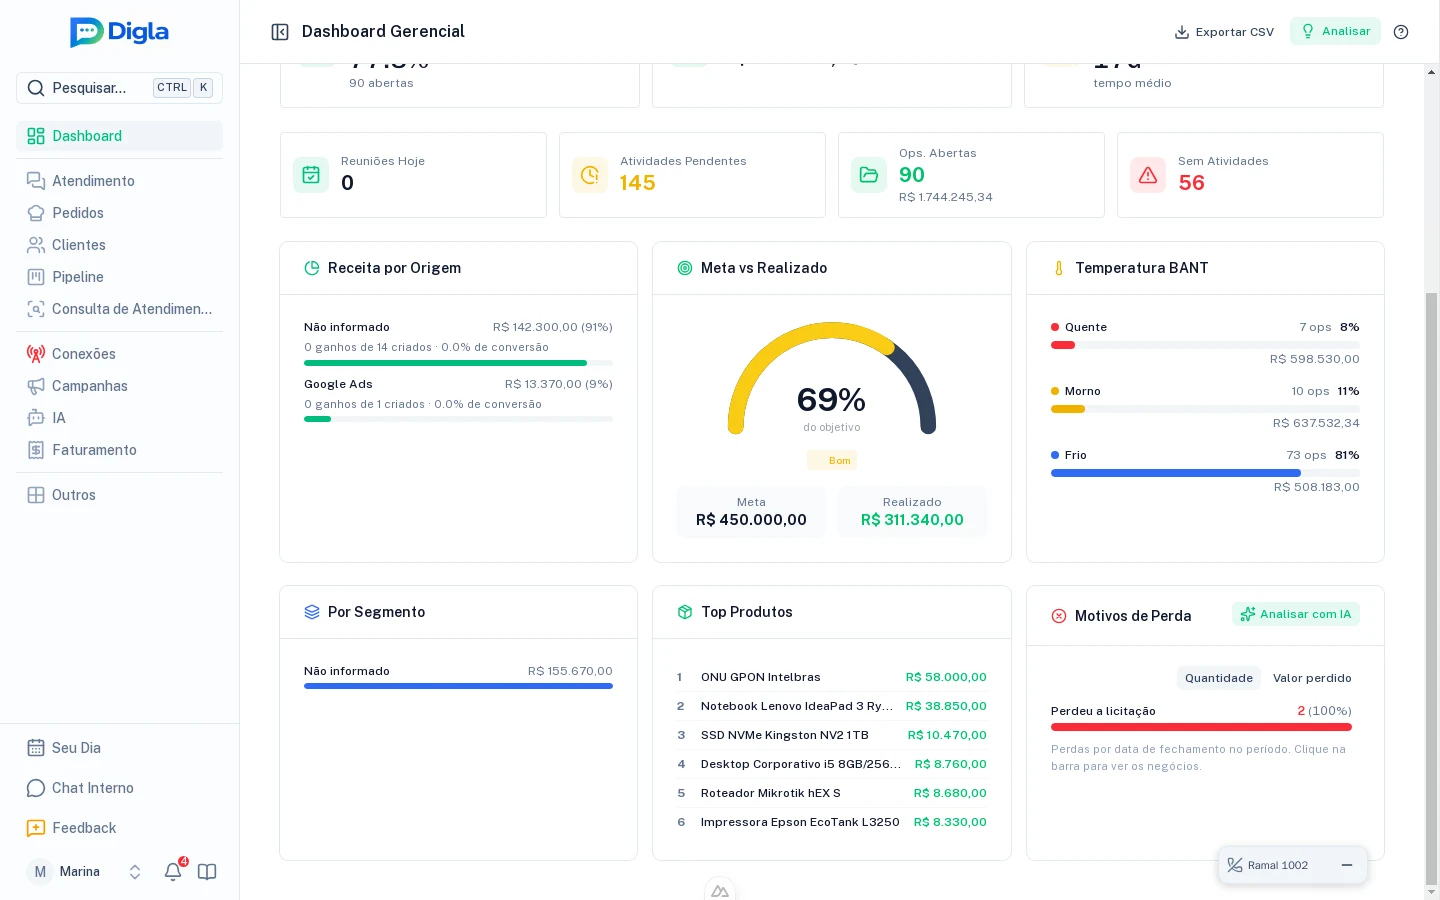
Task: Go to Conexões
Action: pyautogui.click(x=119, y=354)
